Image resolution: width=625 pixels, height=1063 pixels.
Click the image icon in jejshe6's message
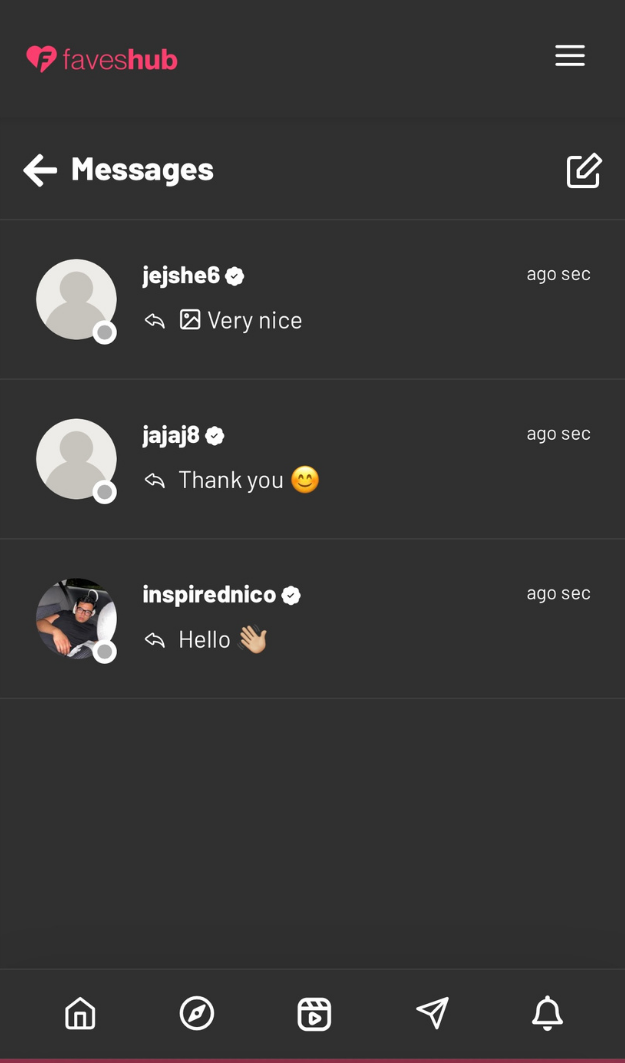pos(190,319)
